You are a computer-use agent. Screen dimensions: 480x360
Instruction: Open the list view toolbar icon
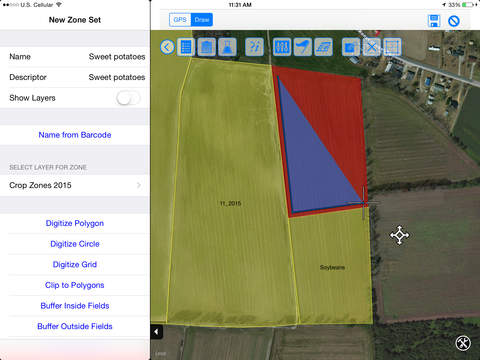pos(186,47)
